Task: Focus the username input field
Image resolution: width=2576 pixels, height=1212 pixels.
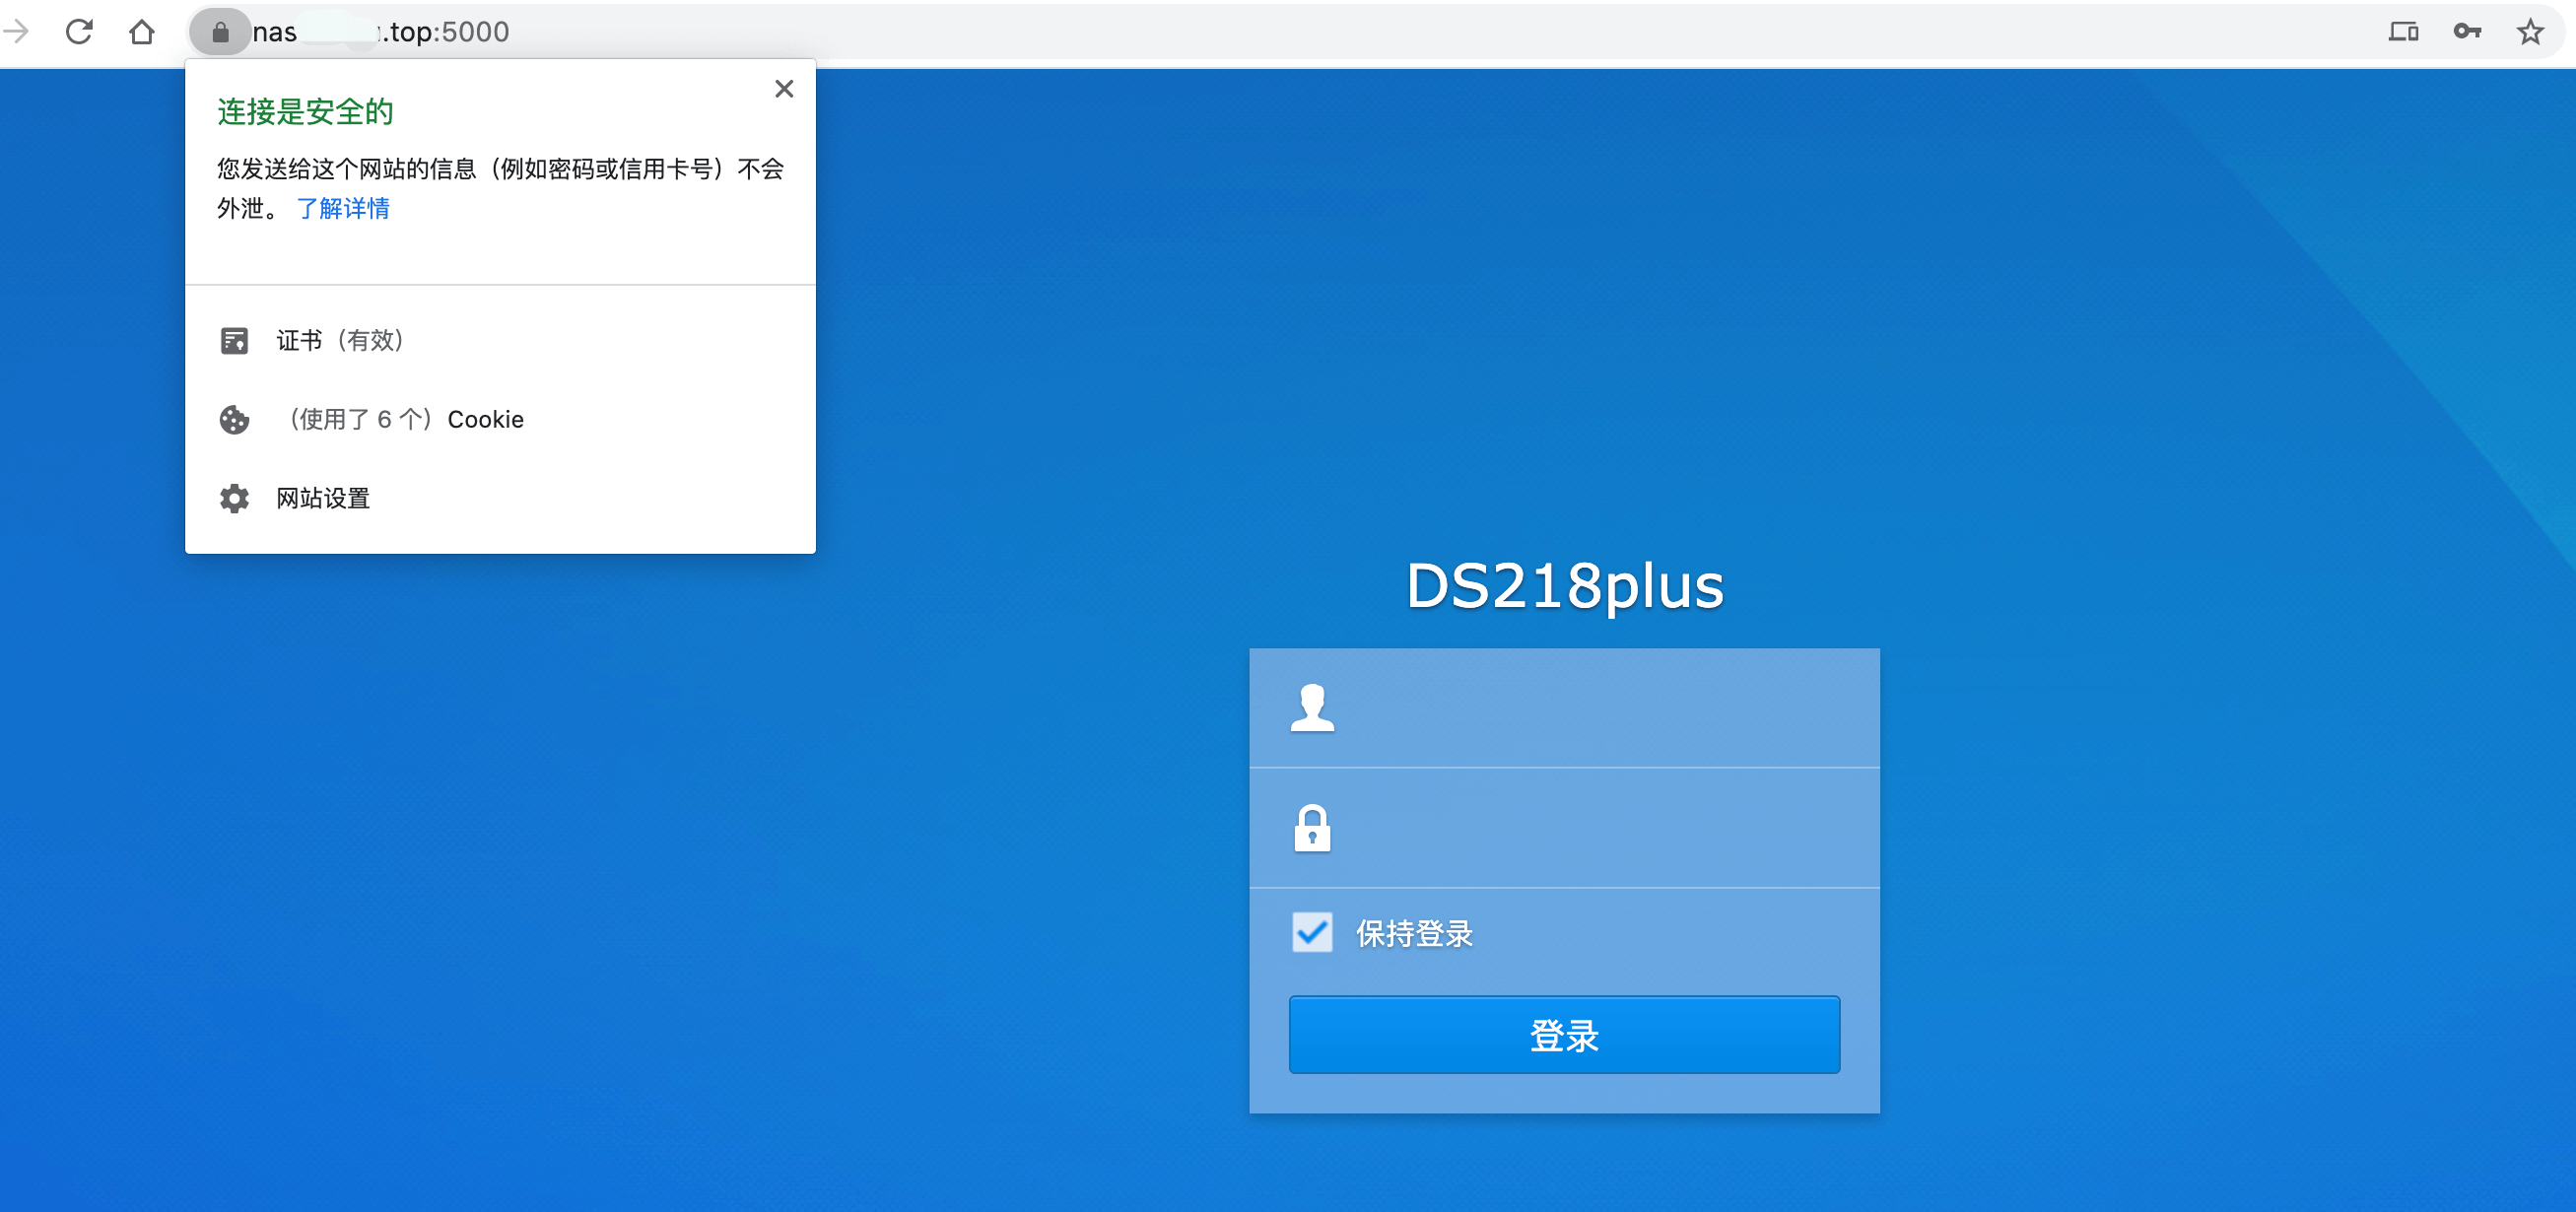Action: [x=1564, y=708]
